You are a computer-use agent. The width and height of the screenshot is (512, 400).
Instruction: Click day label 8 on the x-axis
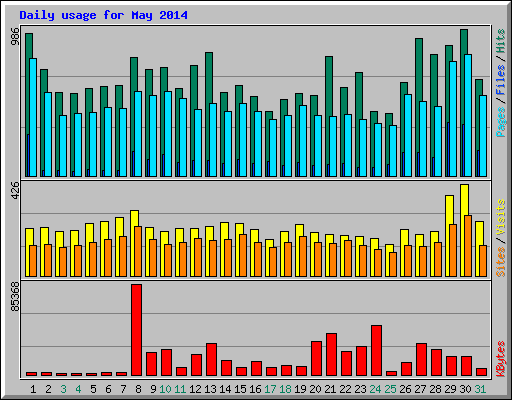[x=138, y=389]
